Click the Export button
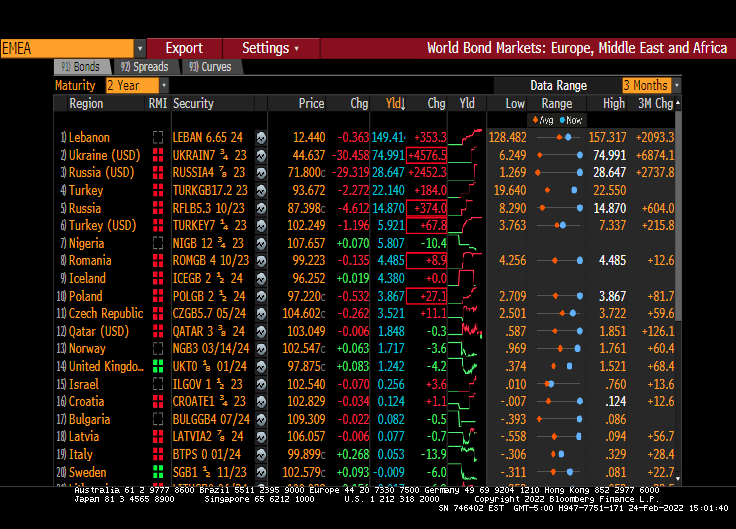 click(x=184, y=48)
